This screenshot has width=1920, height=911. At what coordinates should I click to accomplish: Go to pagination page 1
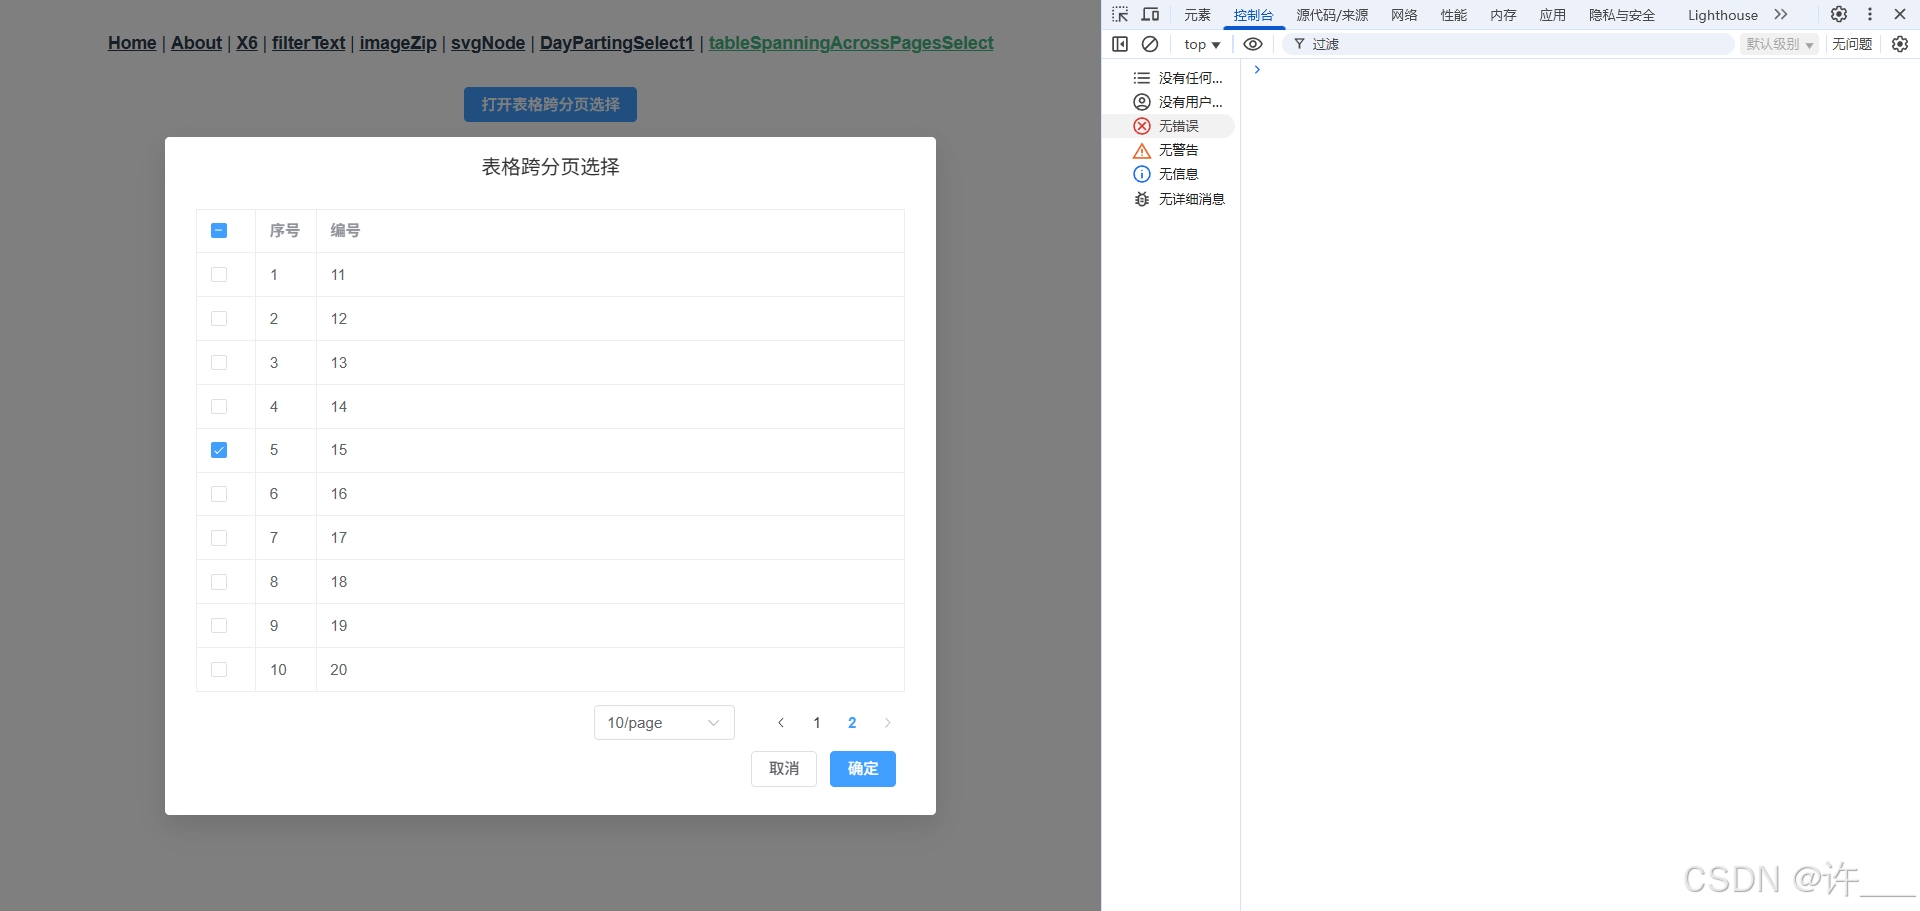click(817, 723)
